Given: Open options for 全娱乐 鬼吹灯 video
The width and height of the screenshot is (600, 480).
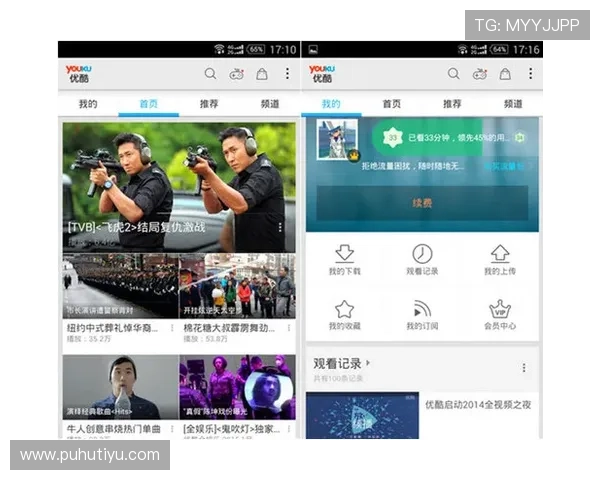Looking at the screenshot, I should point(289,429).
